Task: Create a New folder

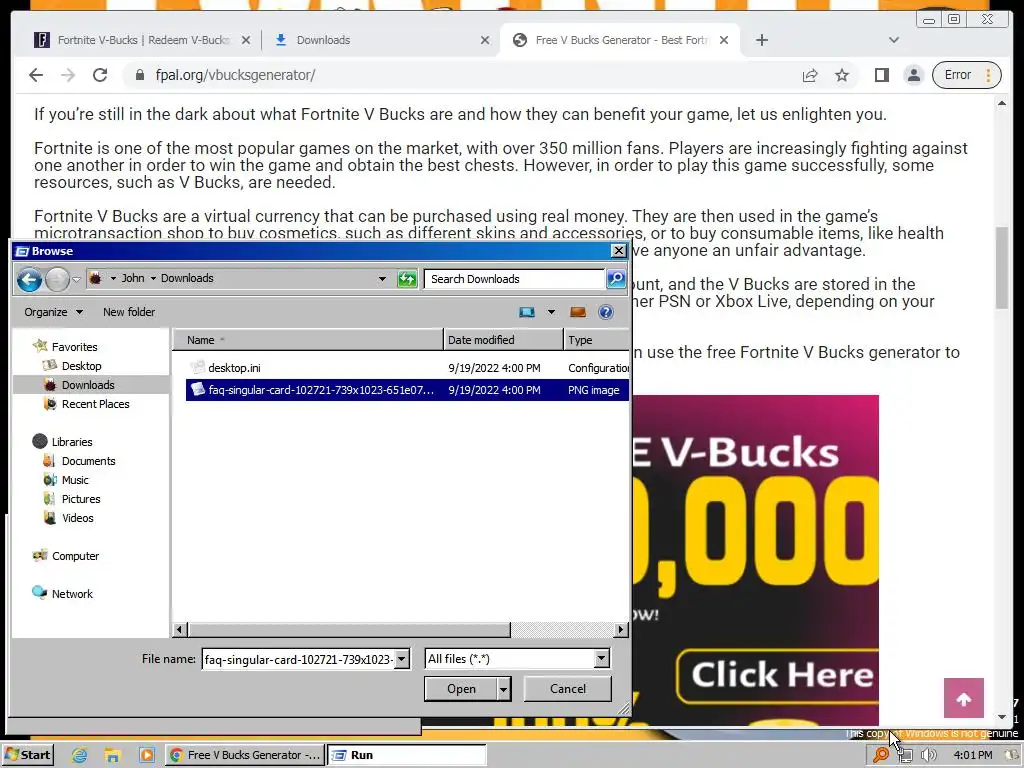Action: (x=129, y=312)
